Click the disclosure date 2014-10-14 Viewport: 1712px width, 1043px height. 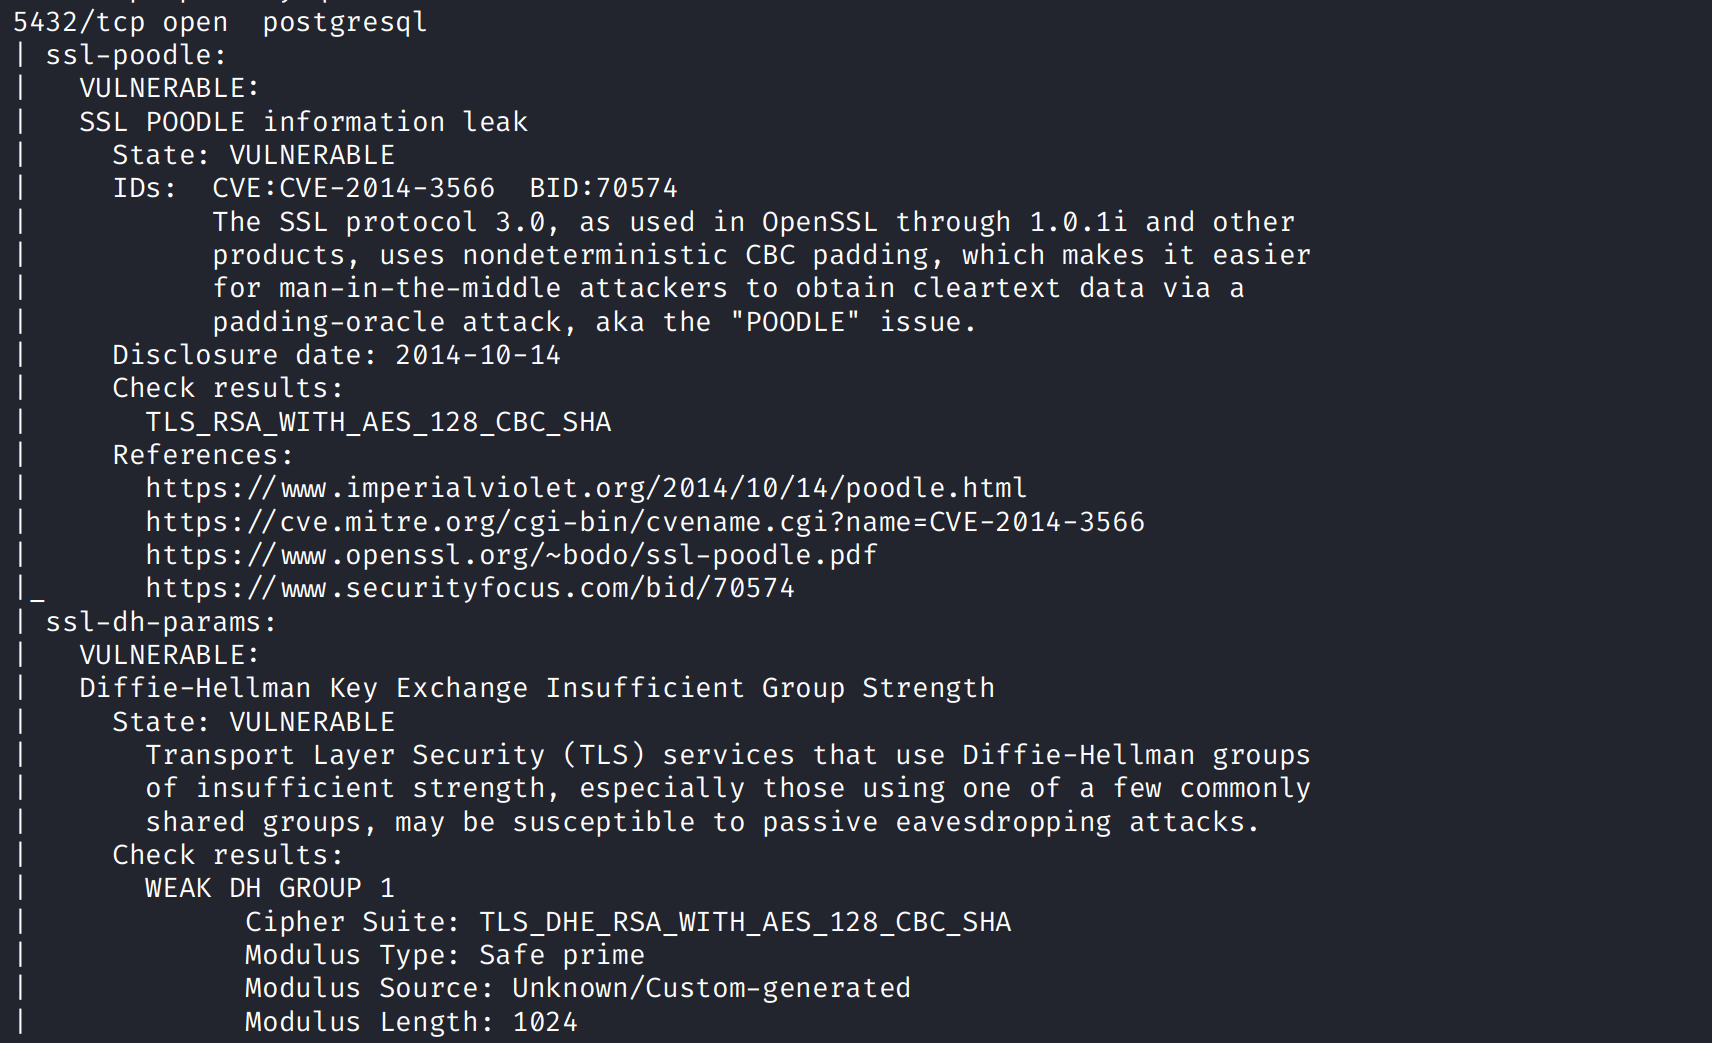click(477, 355)
